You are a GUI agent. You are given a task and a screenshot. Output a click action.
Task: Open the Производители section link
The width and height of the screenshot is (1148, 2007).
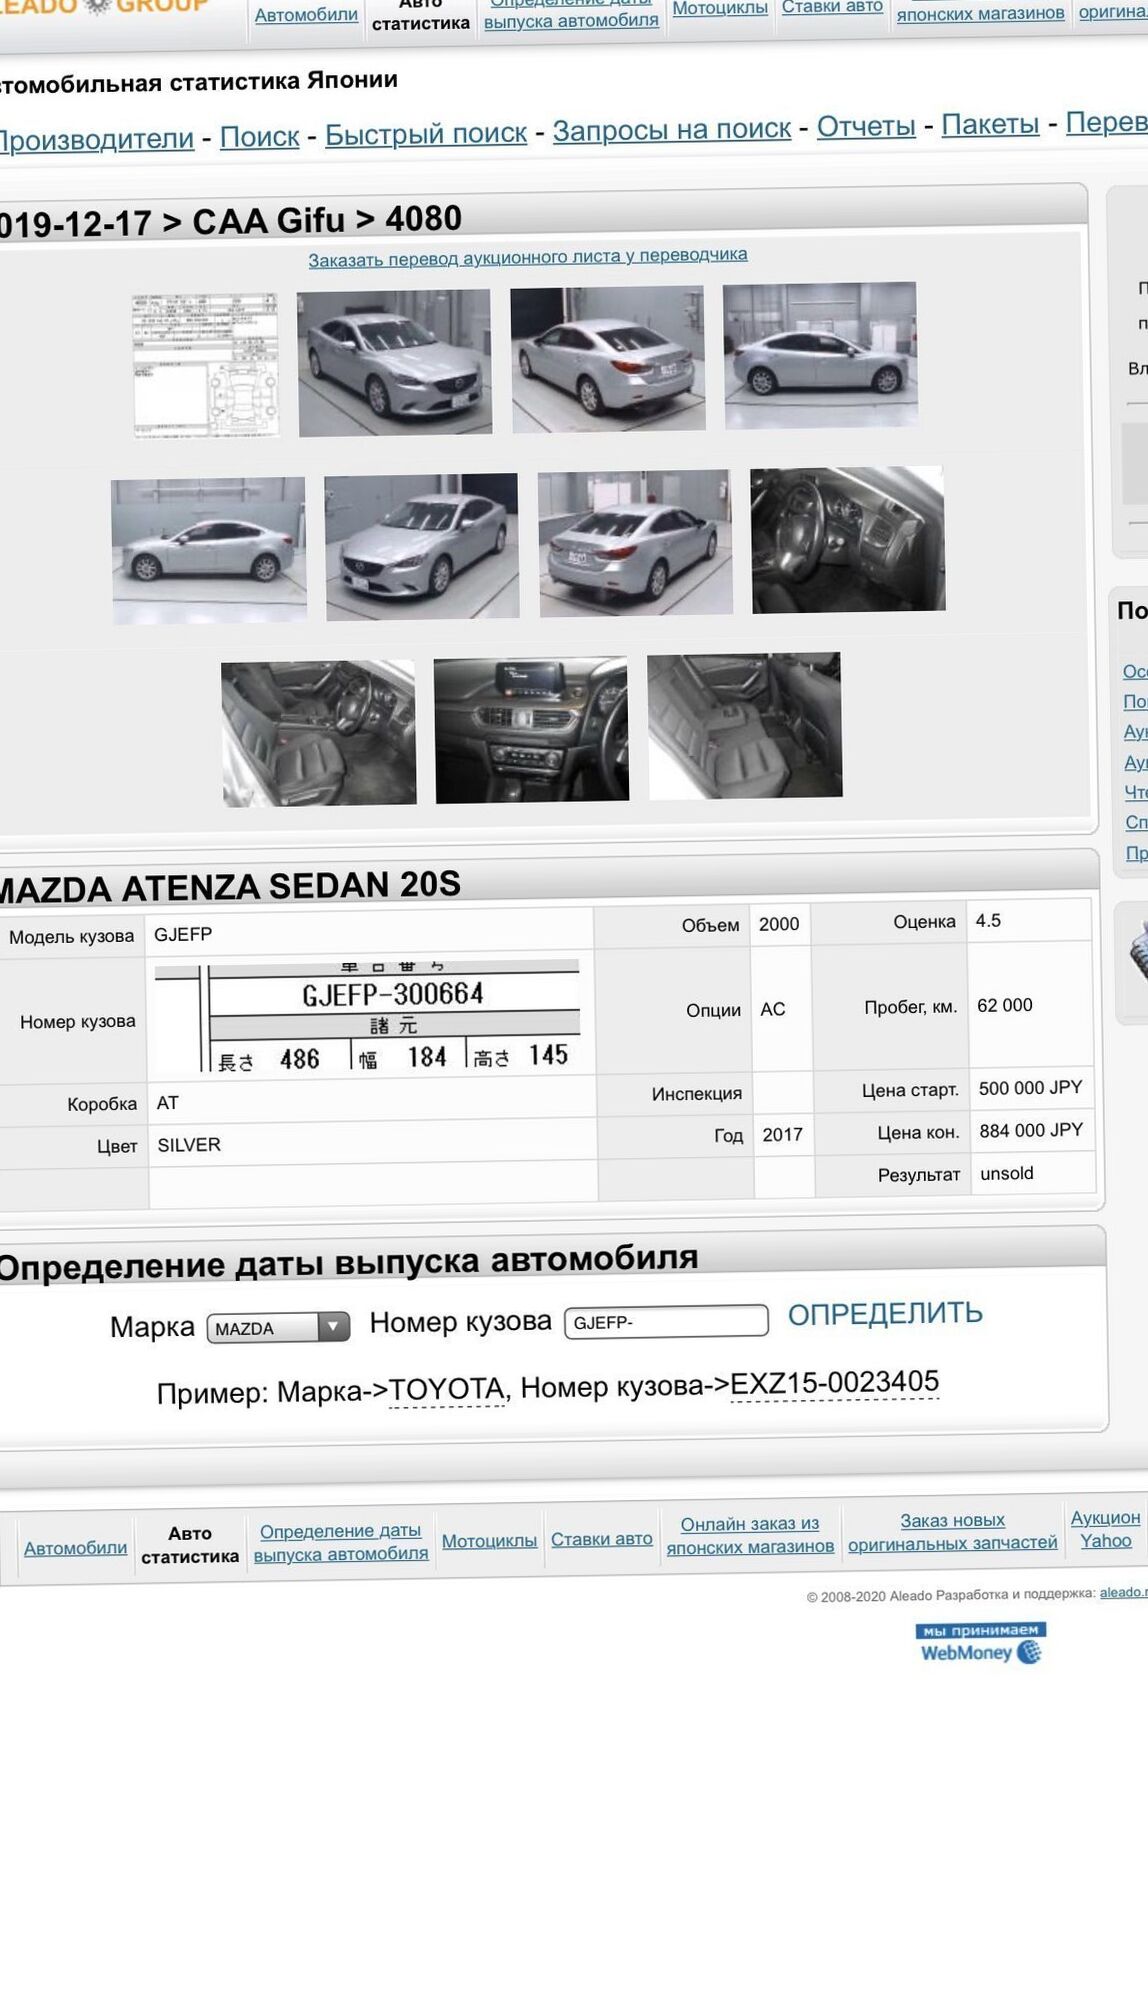97,139
